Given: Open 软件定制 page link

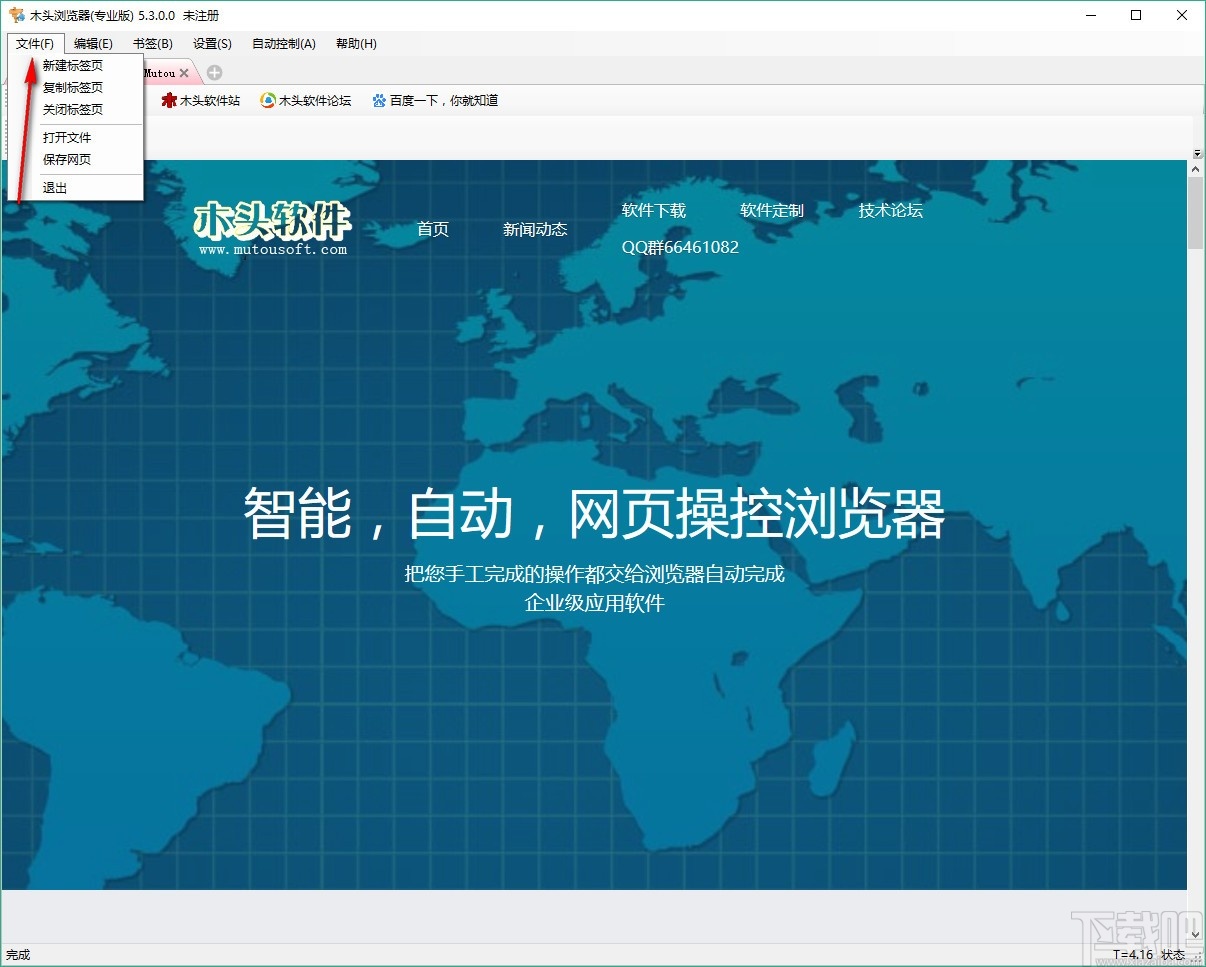Looking at the screenshot, I should click(772, 210).
